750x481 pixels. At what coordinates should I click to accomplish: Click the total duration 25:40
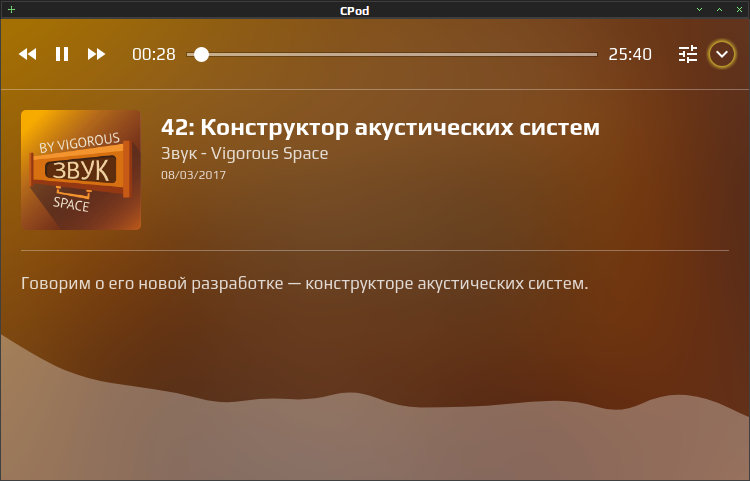[x=629, y=54]
